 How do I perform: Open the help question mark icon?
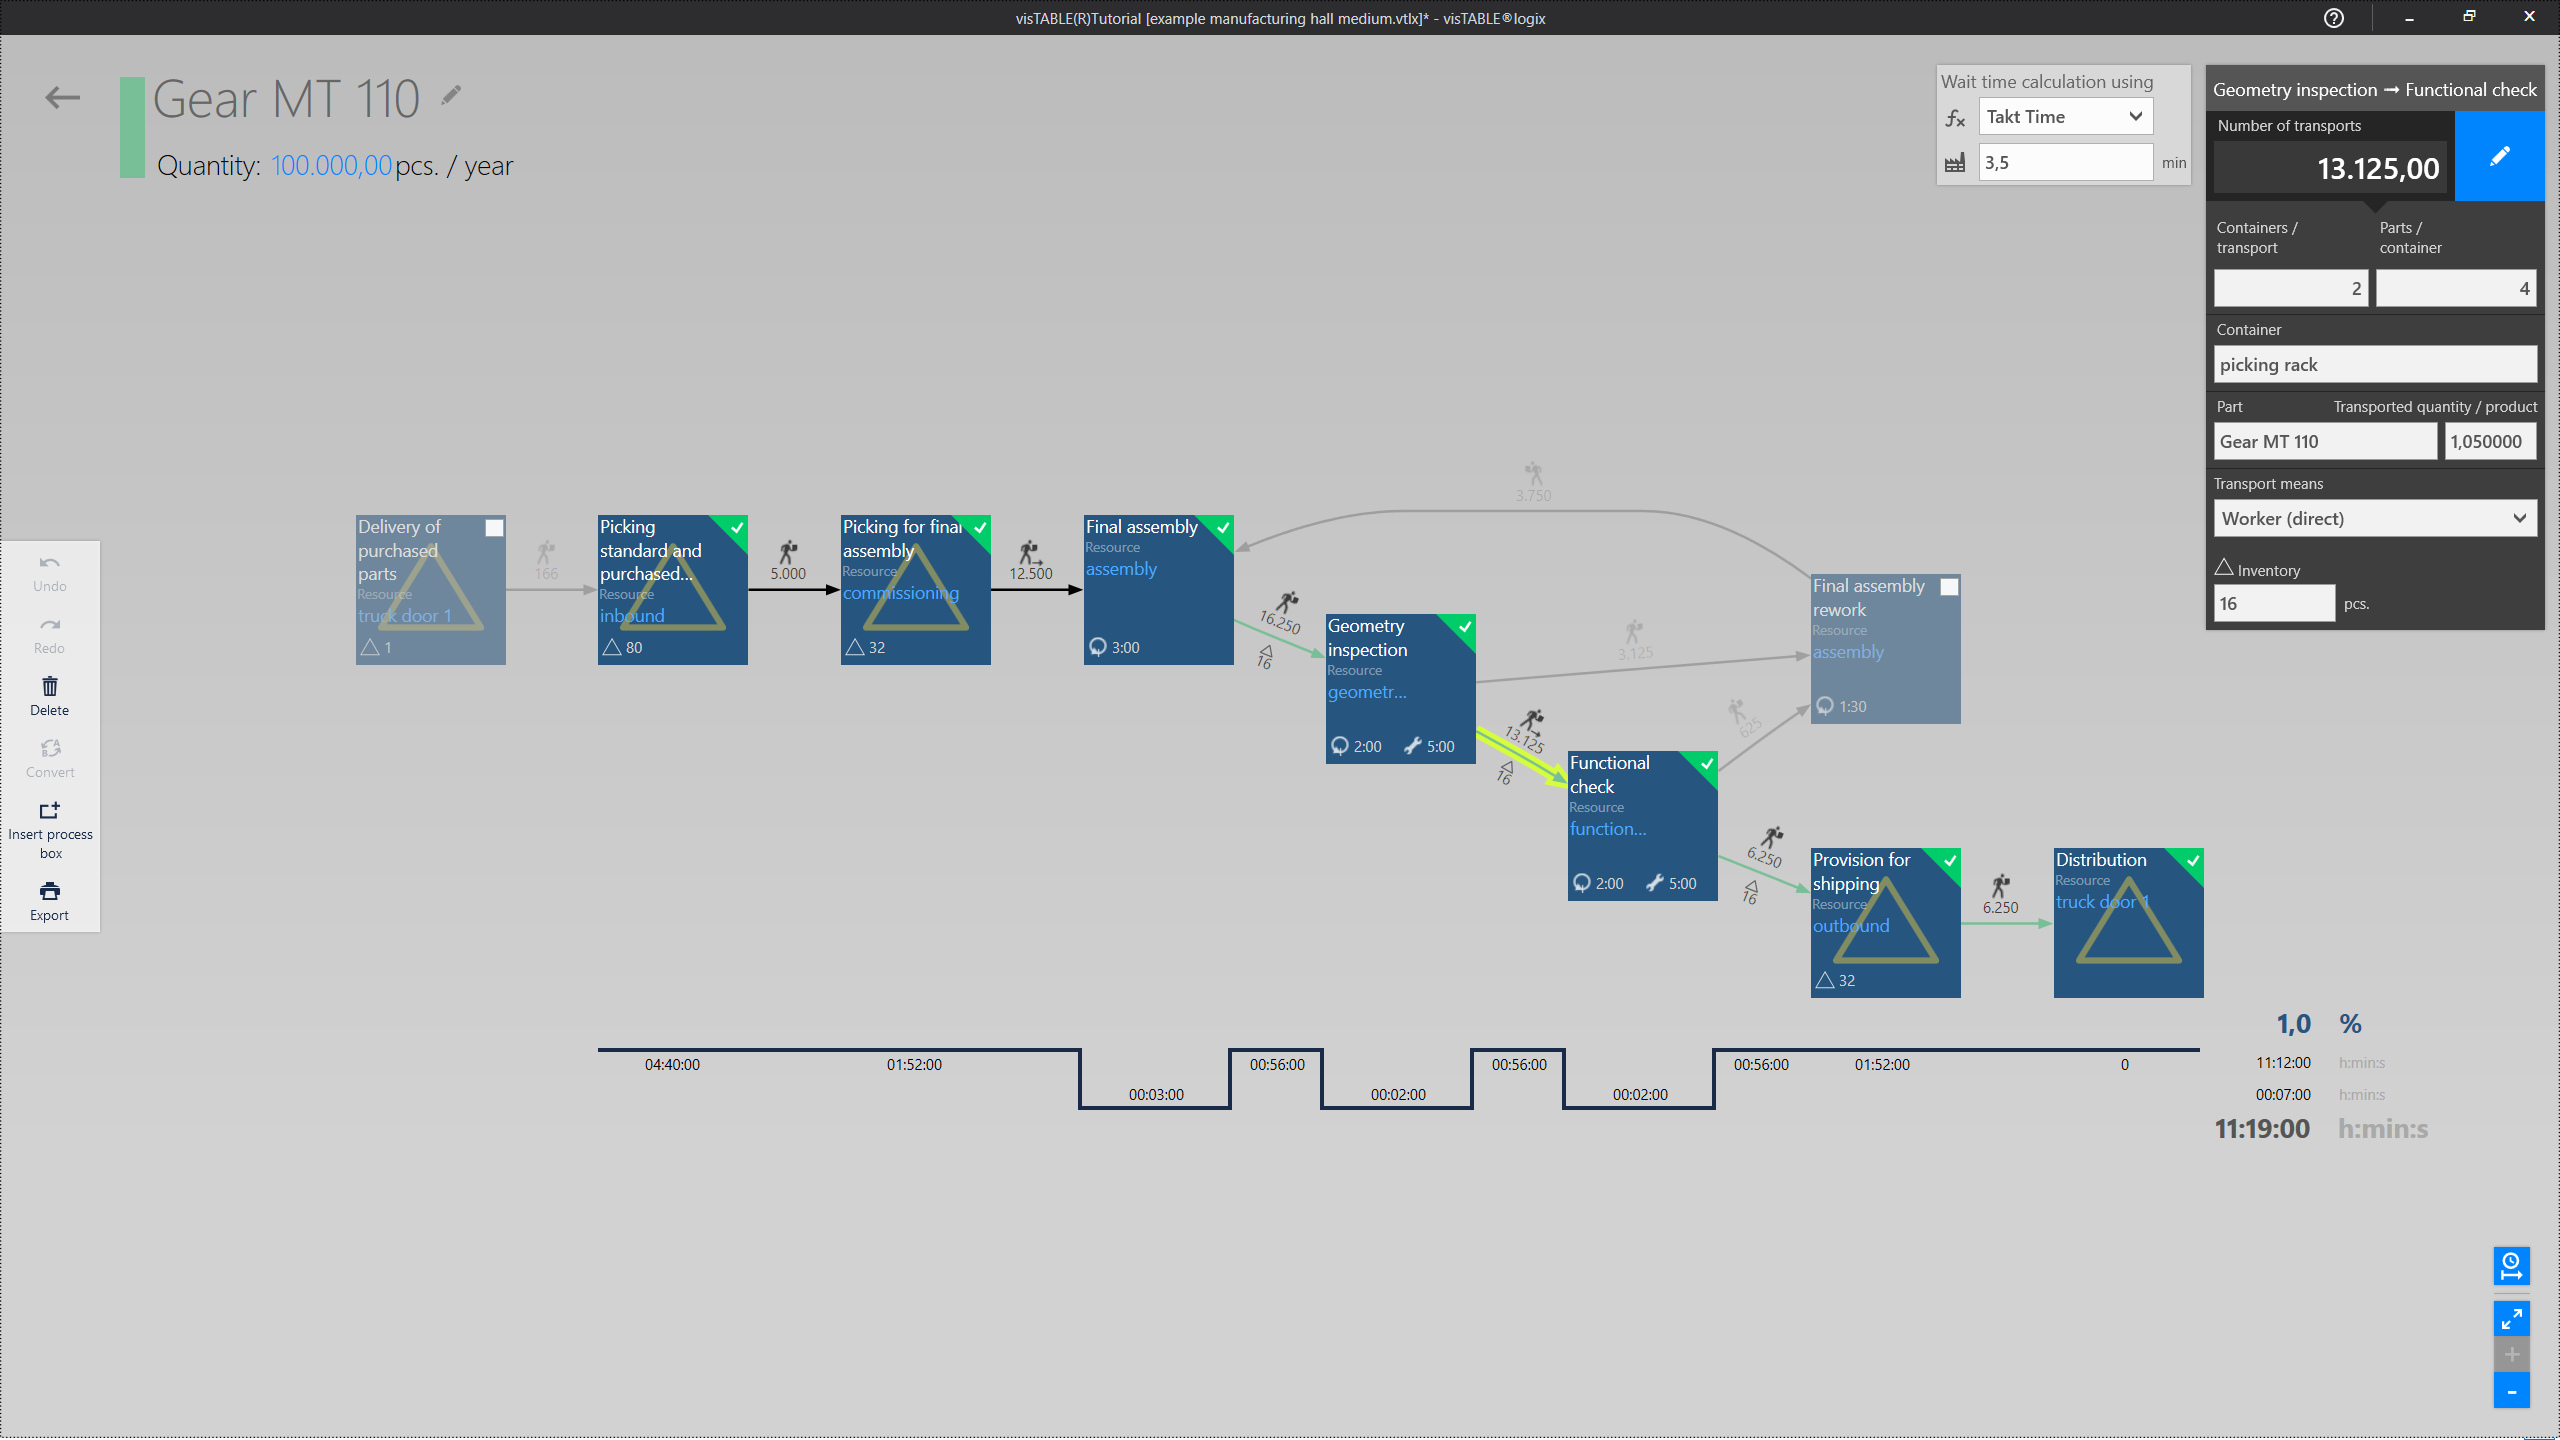[2334, 18]
